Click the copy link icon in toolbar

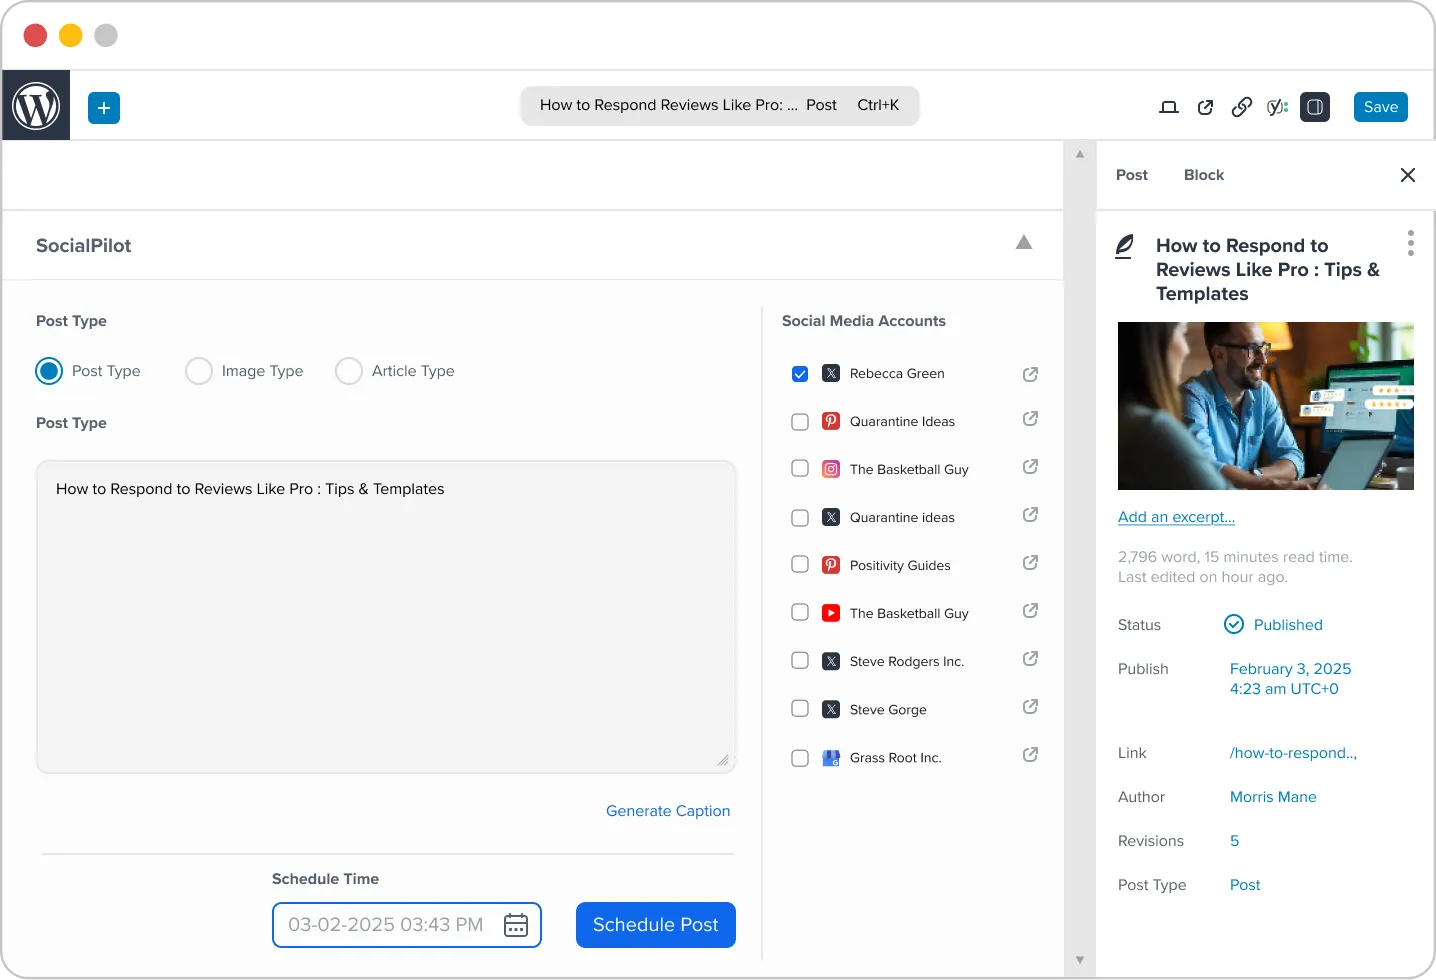(x=1241, y=107)
